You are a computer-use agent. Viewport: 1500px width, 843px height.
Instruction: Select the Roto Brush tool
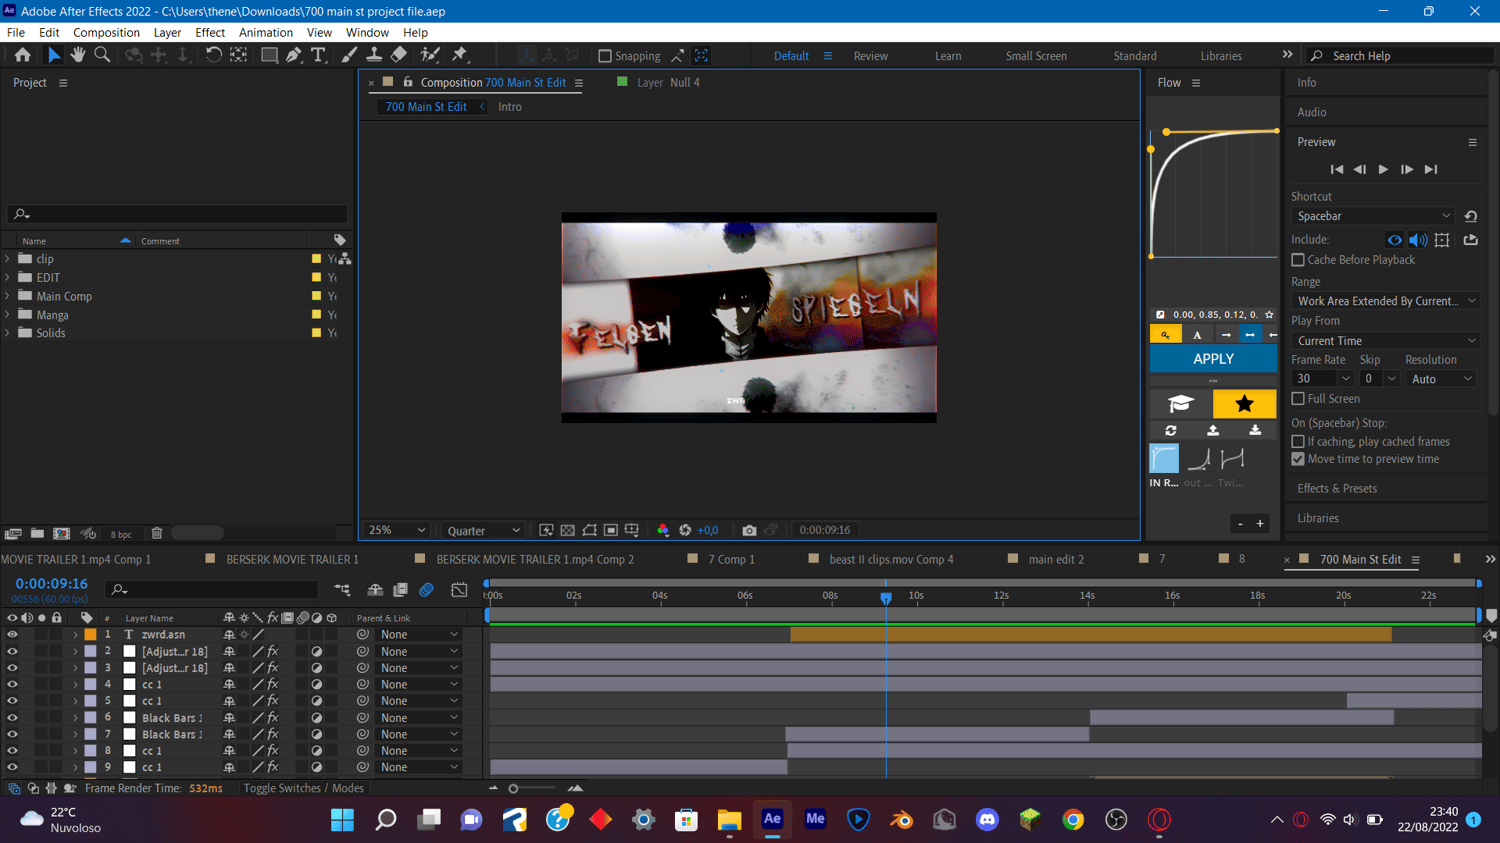point(430,55)
